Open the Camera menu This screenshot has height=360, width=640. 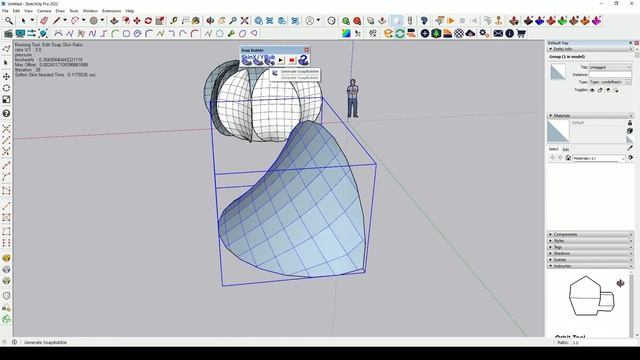tap(44, 11)
